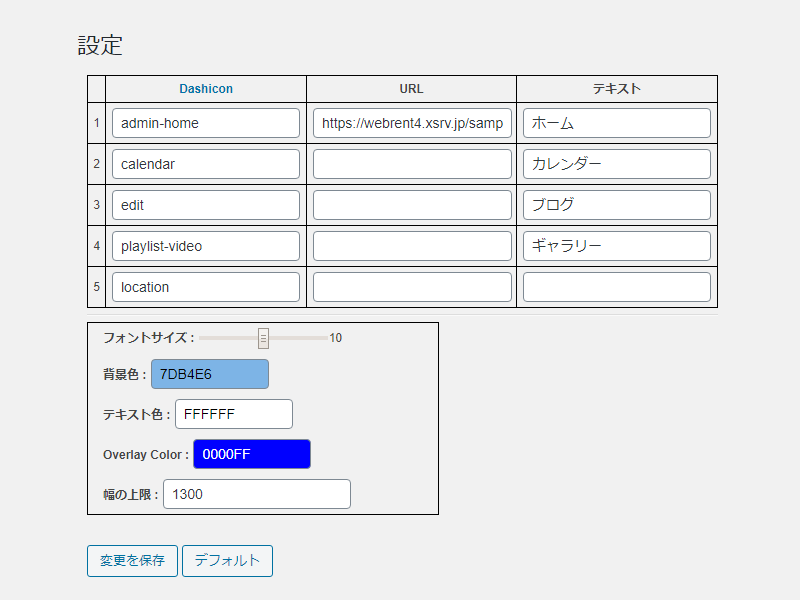
Task: Click the 幅の上限 label
Action: [131, 494]
